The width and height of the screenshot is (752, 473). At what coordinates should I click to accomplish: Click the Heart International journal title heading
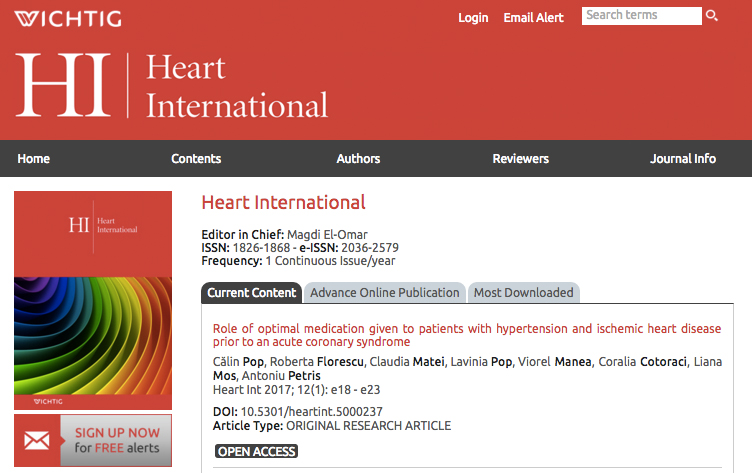click(283, 203)
